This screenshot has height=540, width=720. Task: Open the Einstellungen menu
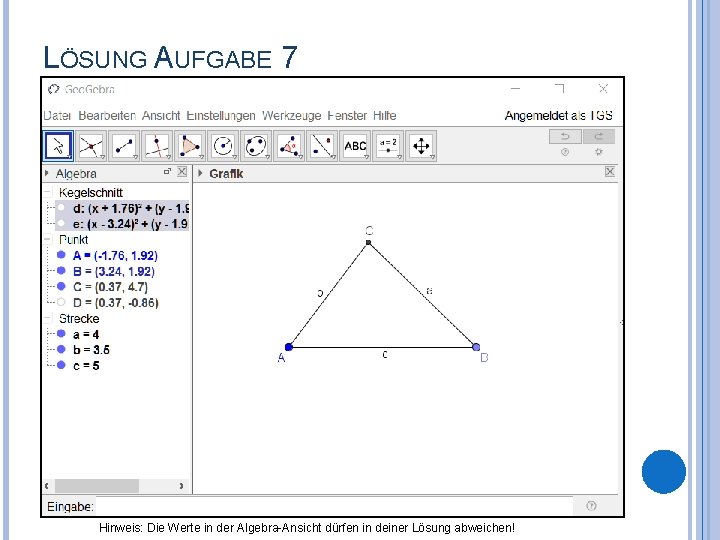click(221, 116)
